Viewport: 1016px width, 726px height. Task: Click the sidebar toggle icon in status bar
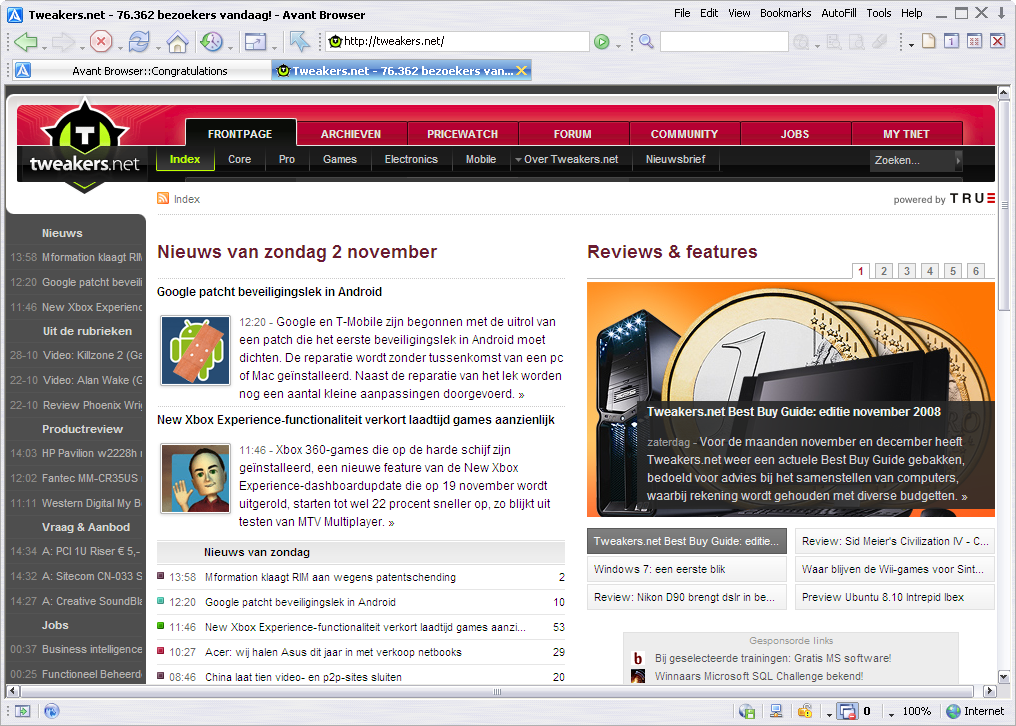click(23, 711)
